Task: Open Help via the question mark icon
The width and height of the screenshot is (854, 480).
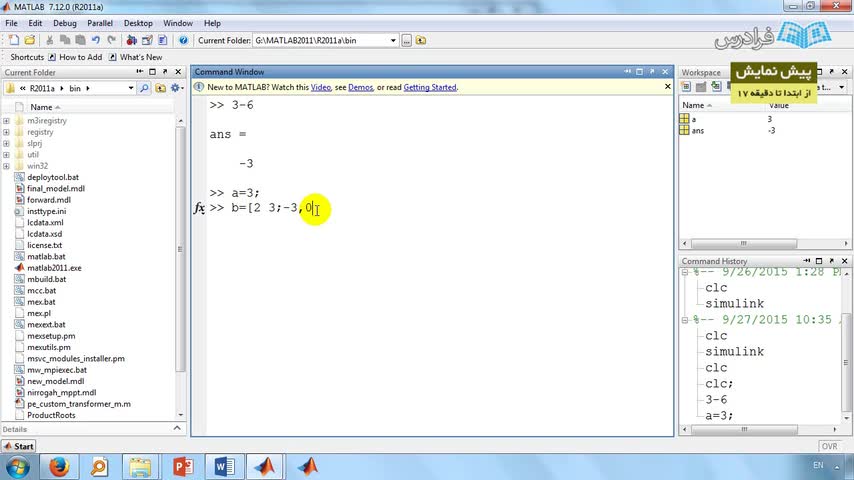Action: (184, 40)
